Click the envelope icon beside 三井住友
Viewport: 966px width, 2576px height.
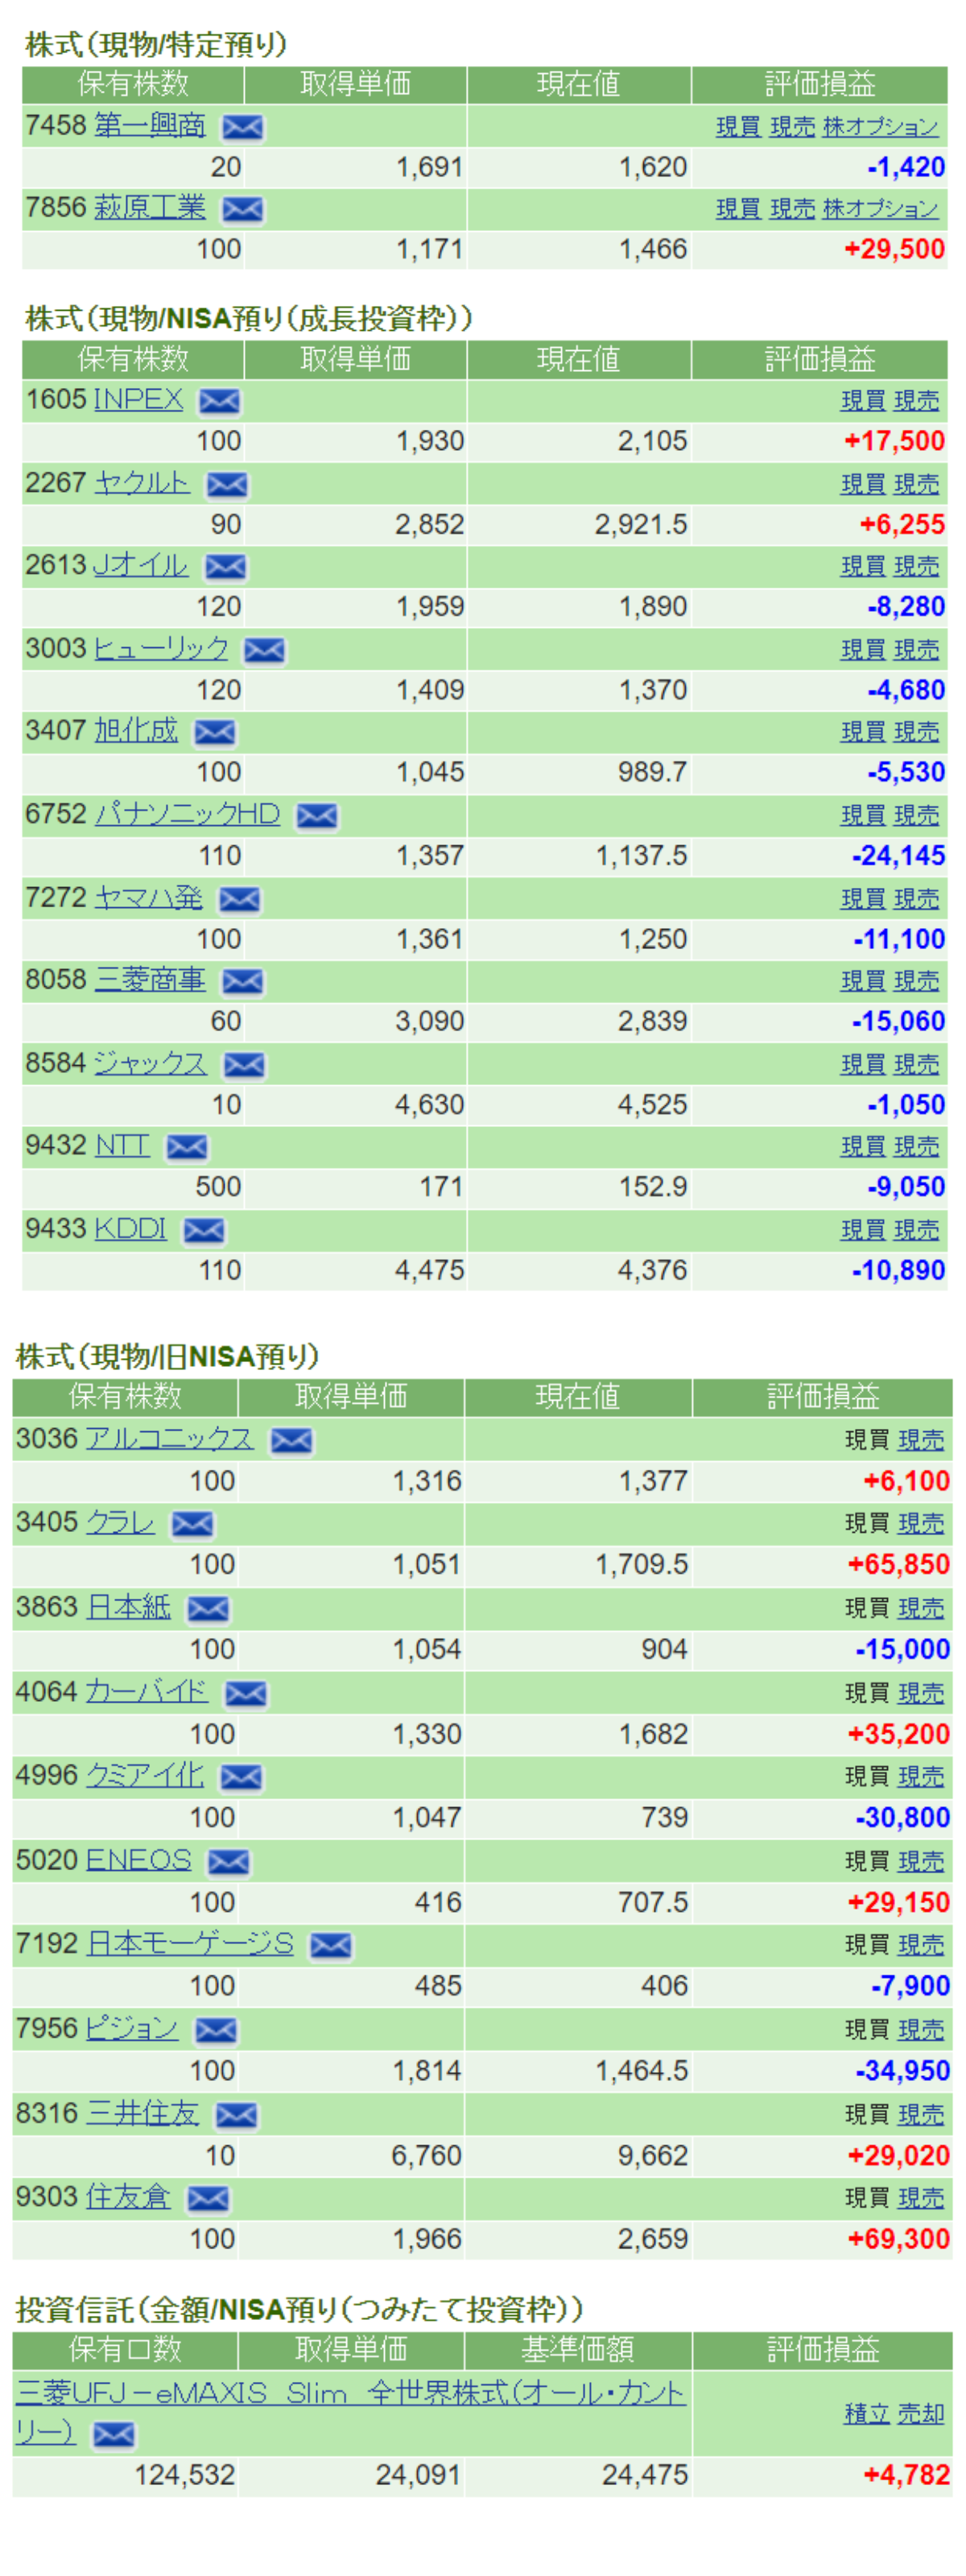pyautogui.click(x=236, y=2115)
